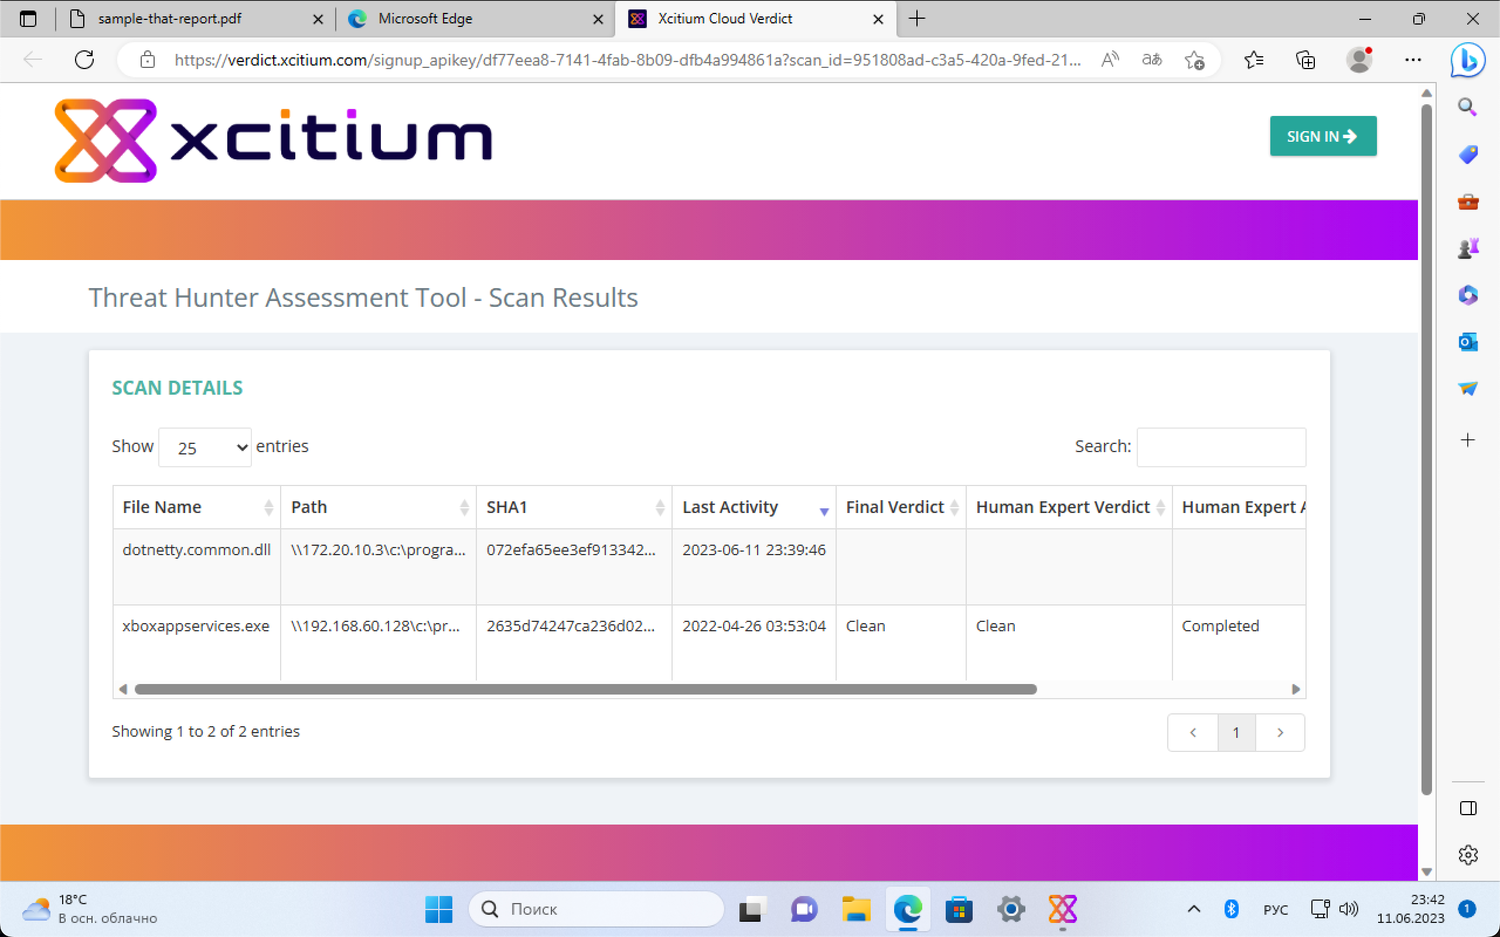This screenshot has height=937, width=1500.
Task: Click the browser address bar
Action: (x=627, y=60)
